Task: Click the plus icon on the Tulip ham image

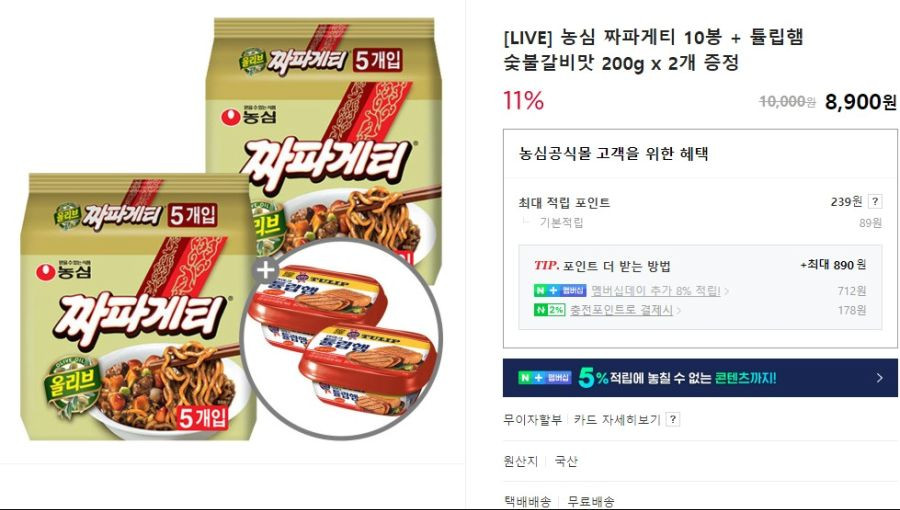Action: [265, 270]
